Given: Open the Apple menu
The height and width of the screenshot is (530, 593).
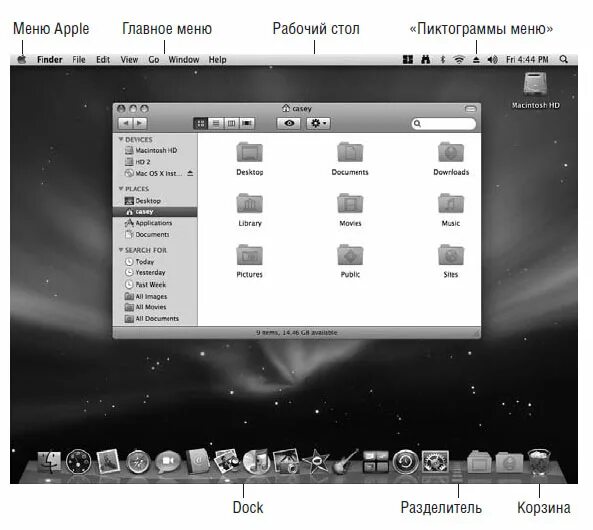Looking at the screenshot, I should coord(22,59).
